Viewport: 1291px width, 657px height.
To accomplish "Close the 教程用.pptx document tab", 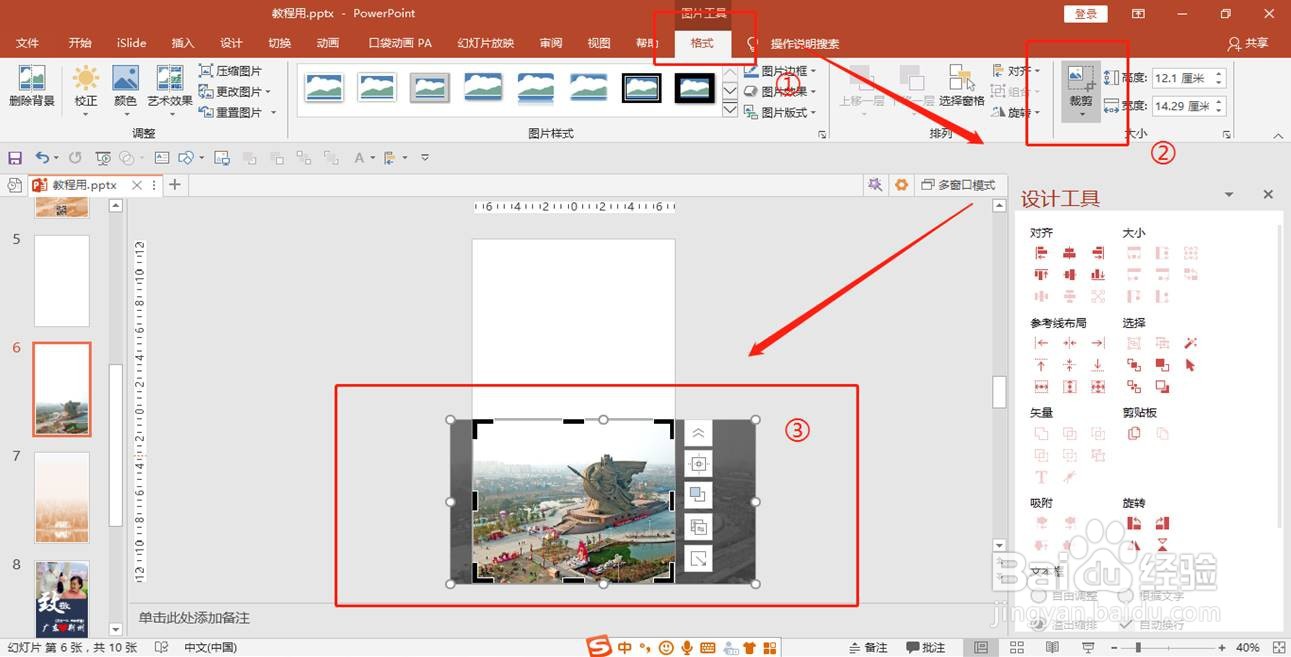I will tap(138, 185).
